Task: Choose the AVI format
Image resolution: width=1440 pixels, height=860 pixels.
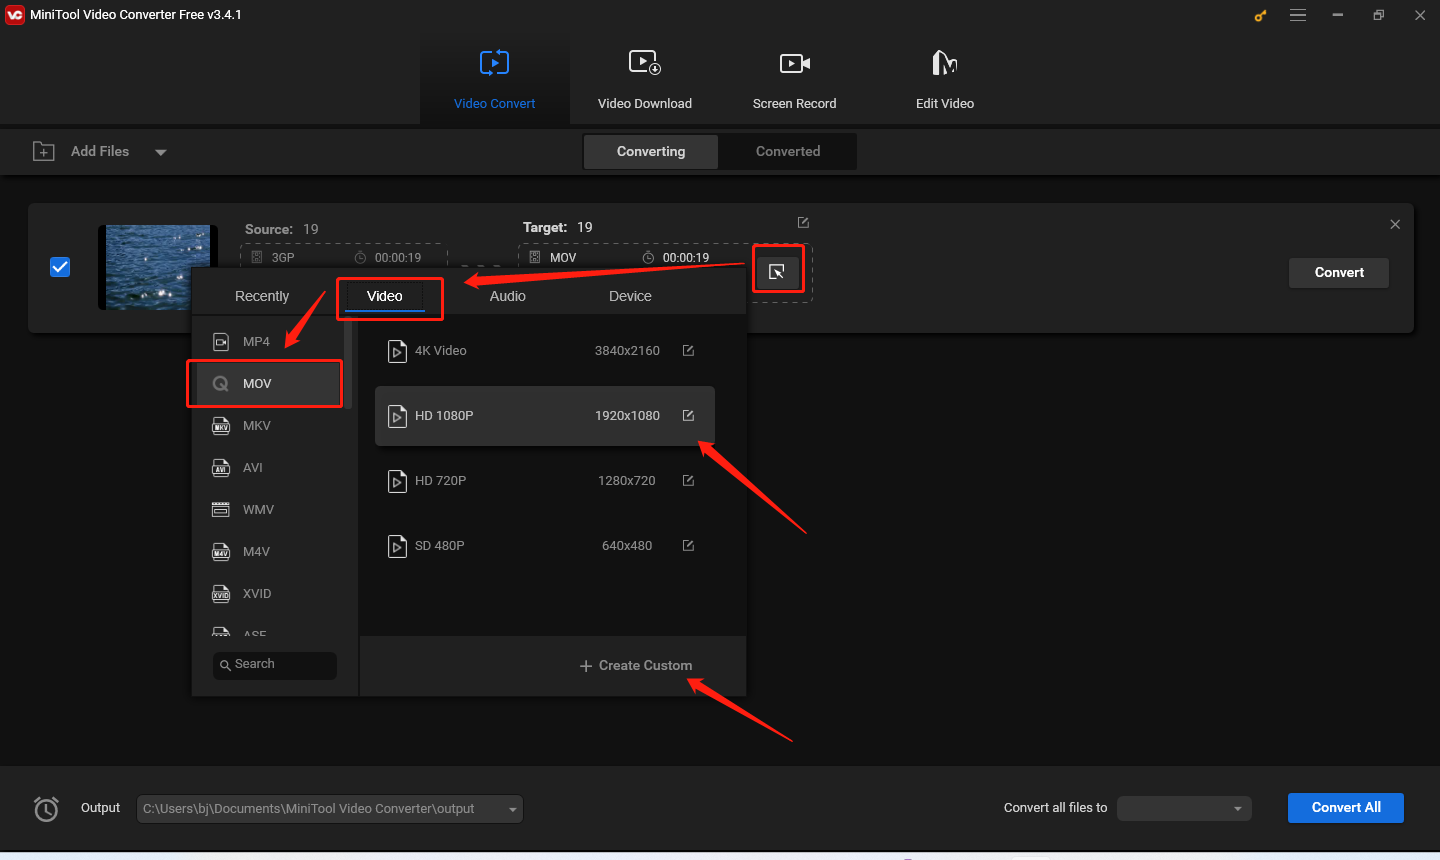Action: click(268, 468)
